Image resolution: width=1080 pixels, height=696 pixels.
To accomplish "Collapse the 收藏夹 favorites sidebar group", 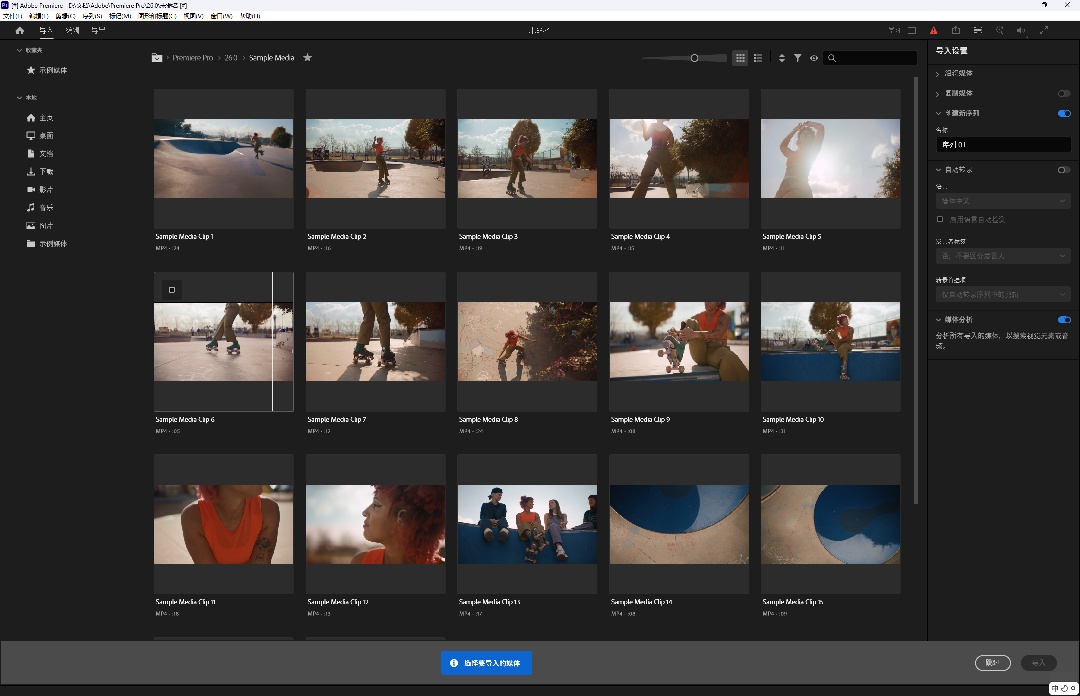I will click(x=19, y=50).
